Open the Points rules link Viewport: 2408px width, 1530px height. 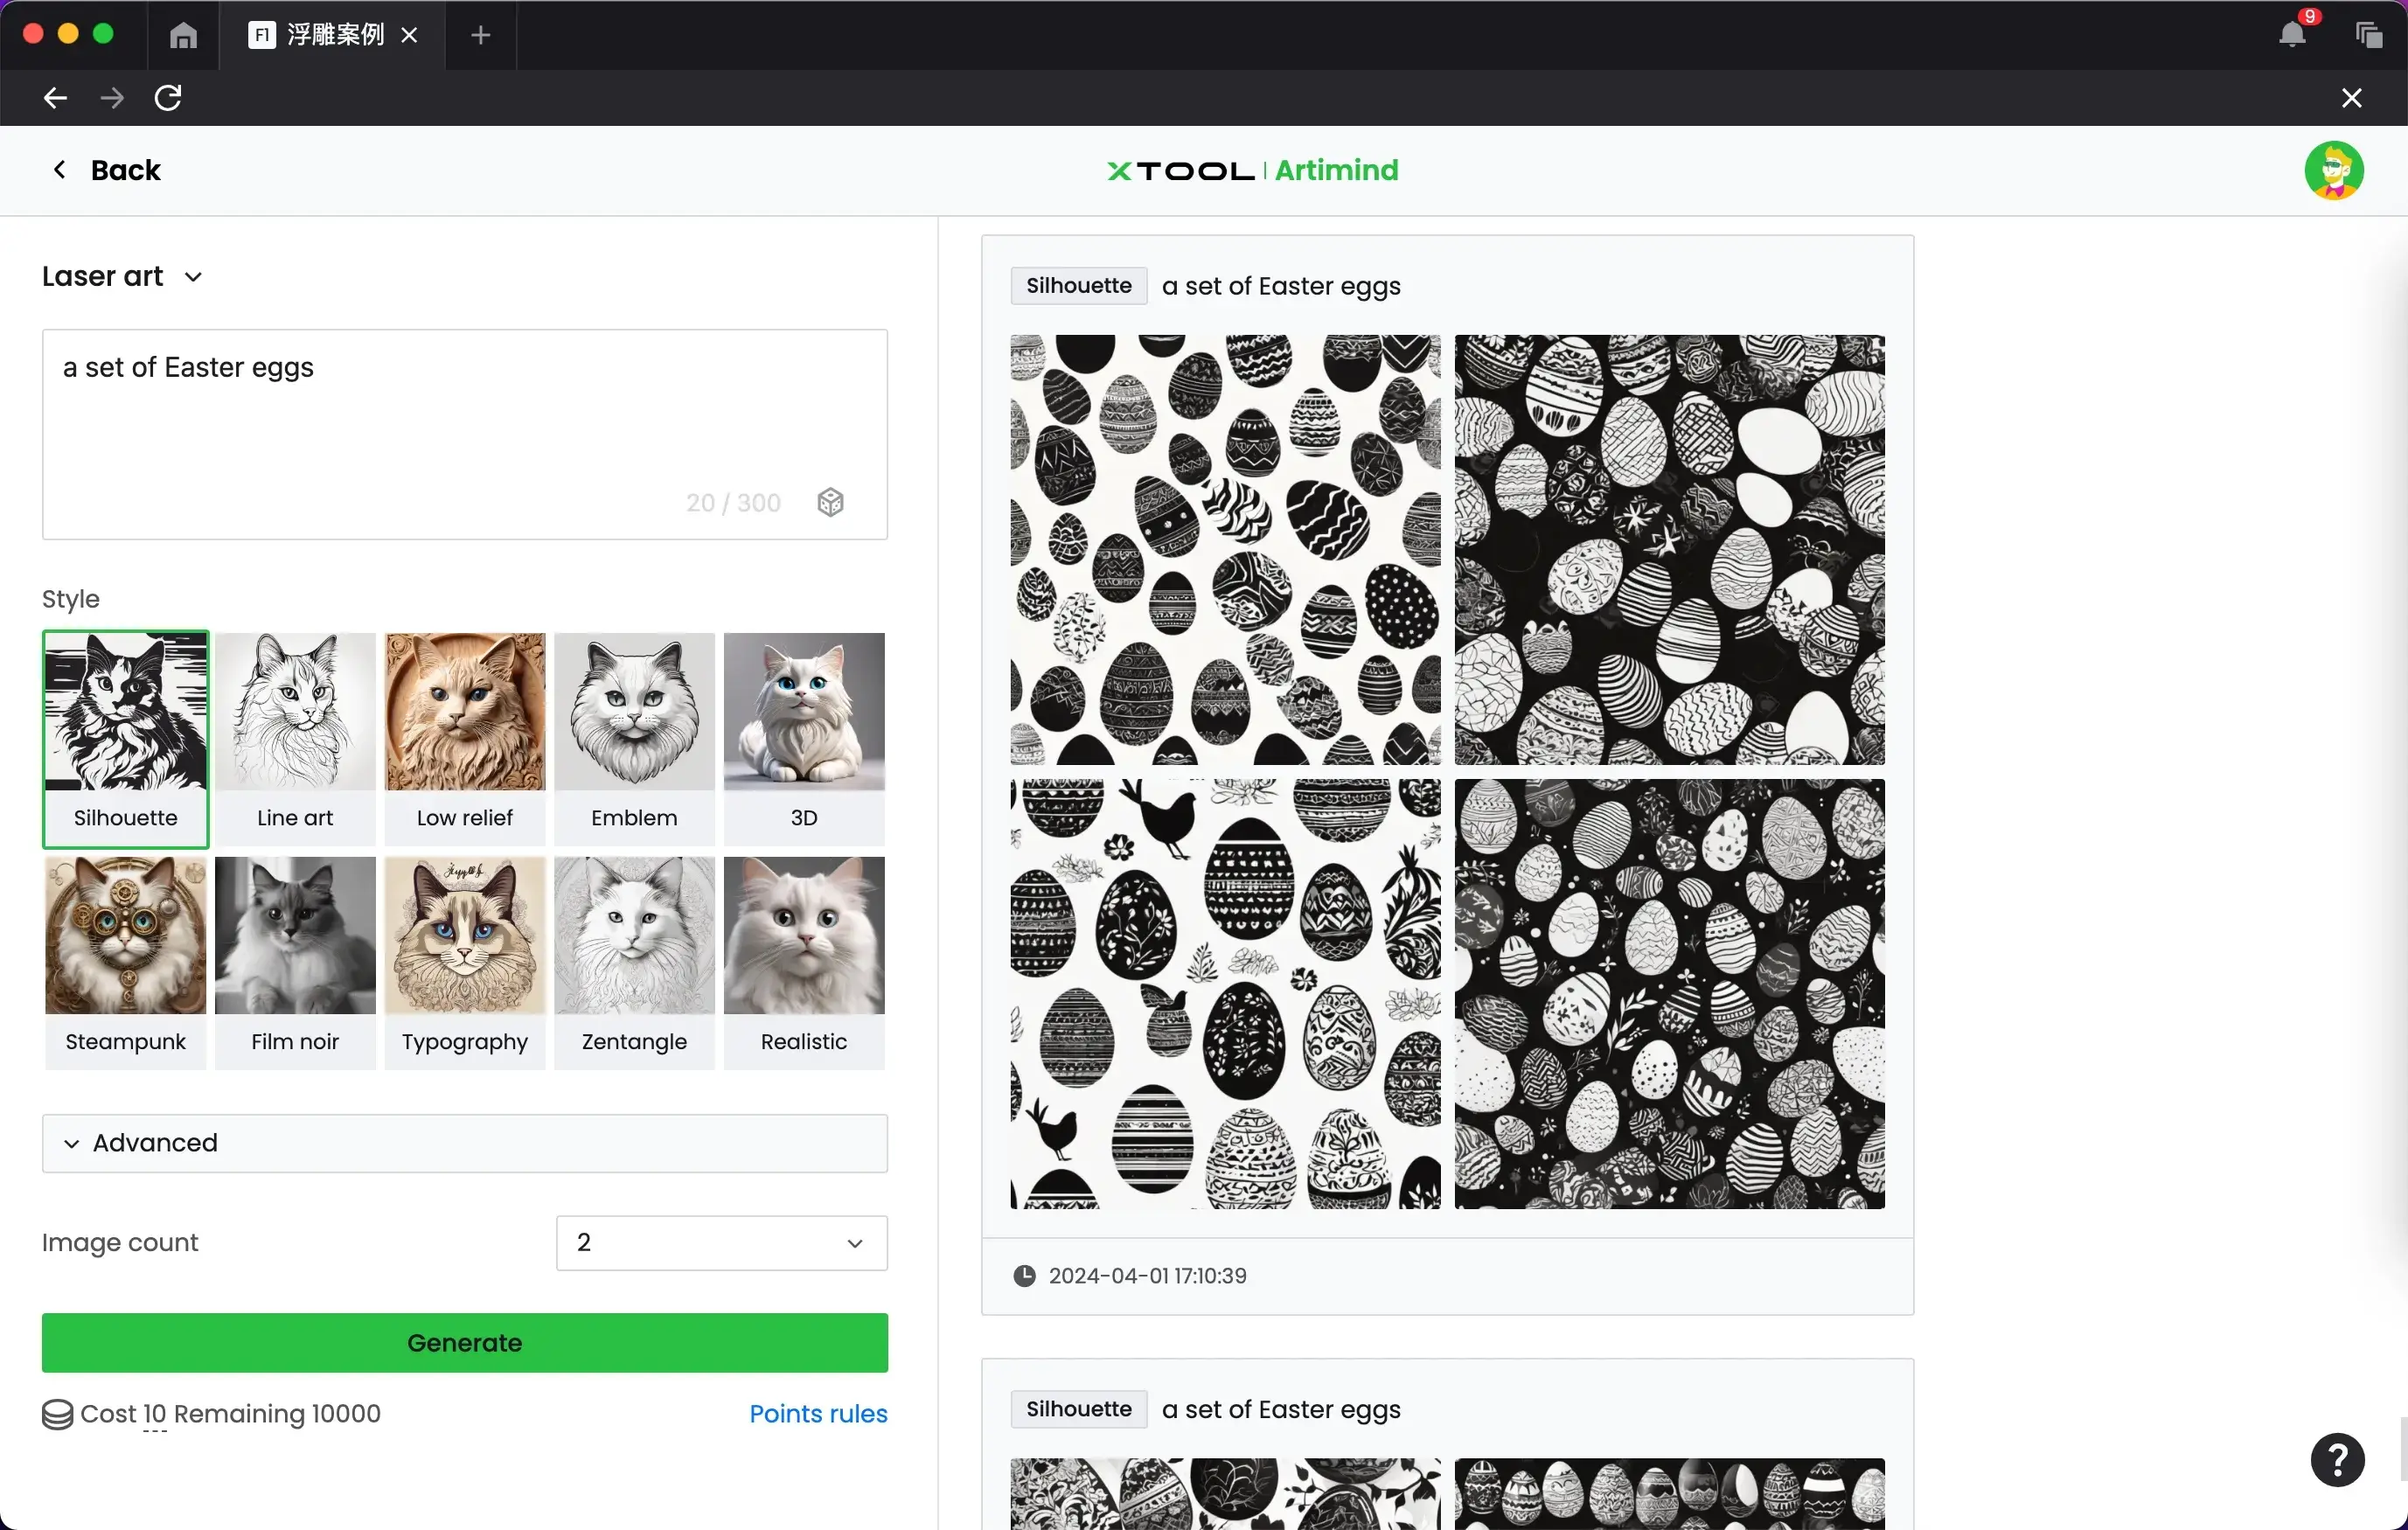(818, 1413)
